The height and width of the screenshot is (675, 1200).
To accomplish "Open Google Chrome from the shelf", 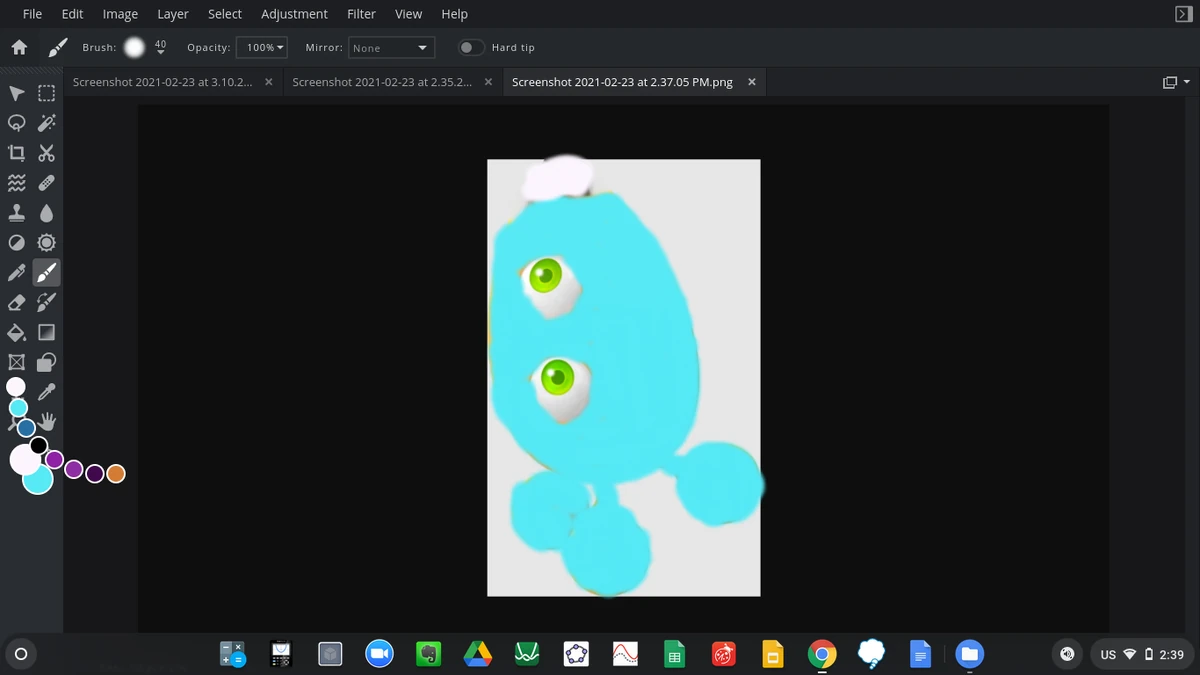I will pos(821,653).
